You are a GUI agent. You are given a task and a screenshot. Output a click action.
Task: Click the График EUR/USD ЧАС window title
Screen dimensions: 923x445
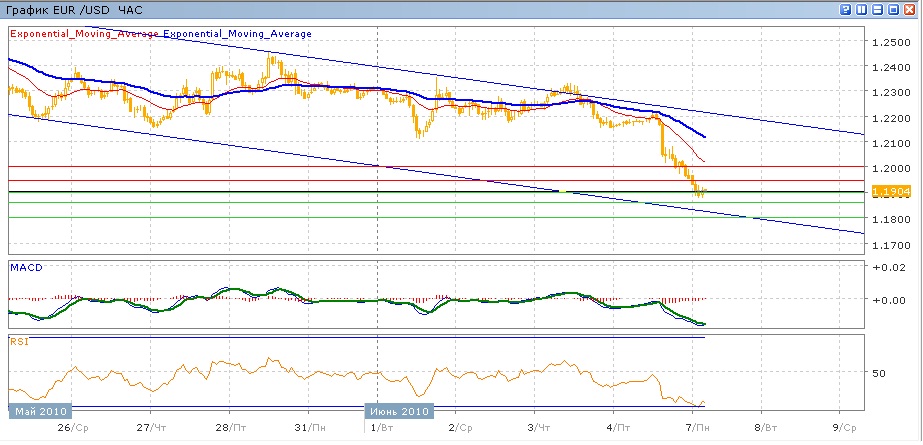pyautogui.click(x=73, y=10)
